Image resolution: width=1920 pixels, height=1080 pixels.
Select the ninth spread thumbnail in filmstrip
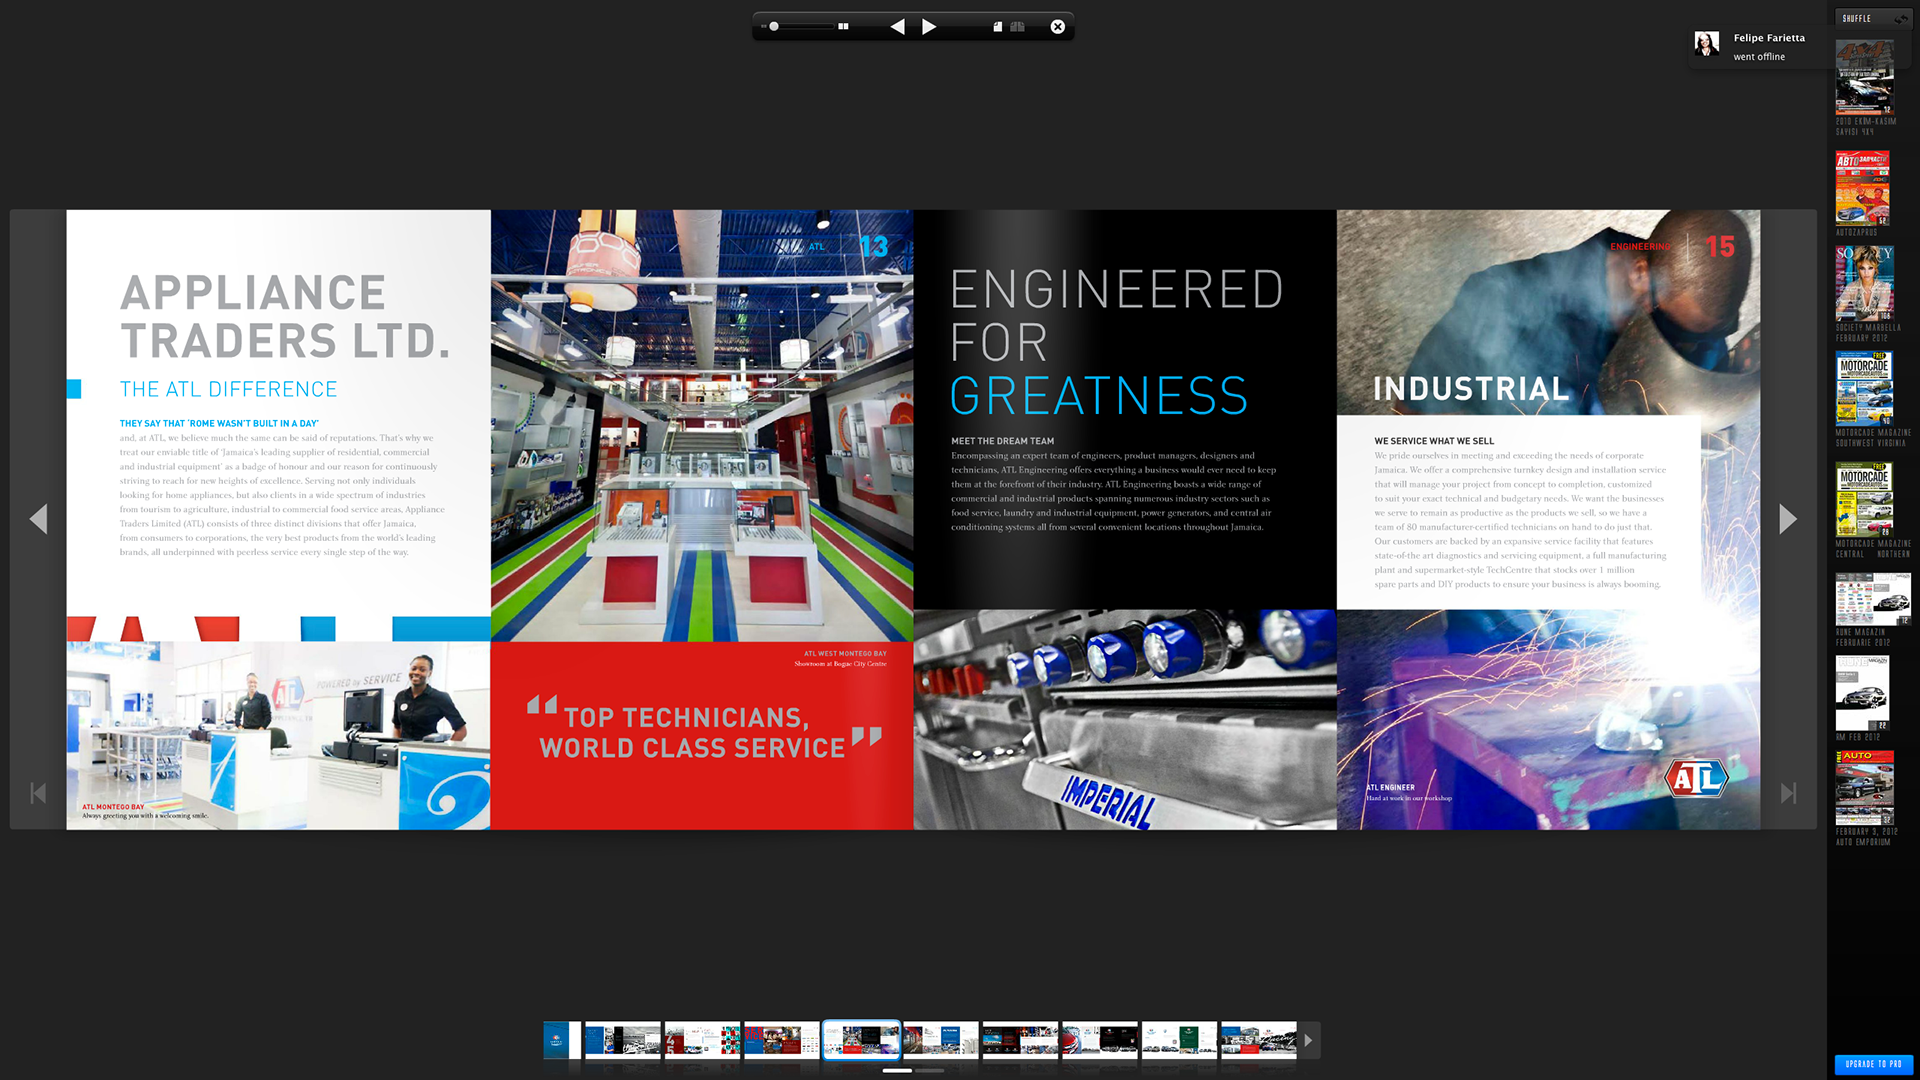pos(1180,1040)
